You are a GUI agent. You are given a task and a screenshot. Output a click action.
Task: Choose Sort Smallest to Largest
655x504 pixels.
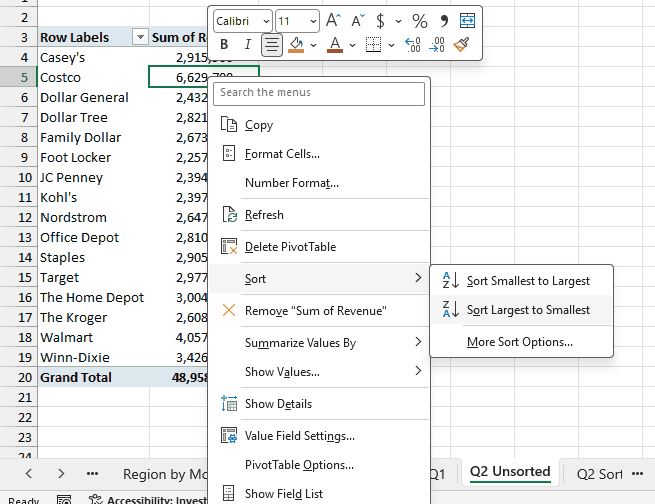[x=521, y=281]
